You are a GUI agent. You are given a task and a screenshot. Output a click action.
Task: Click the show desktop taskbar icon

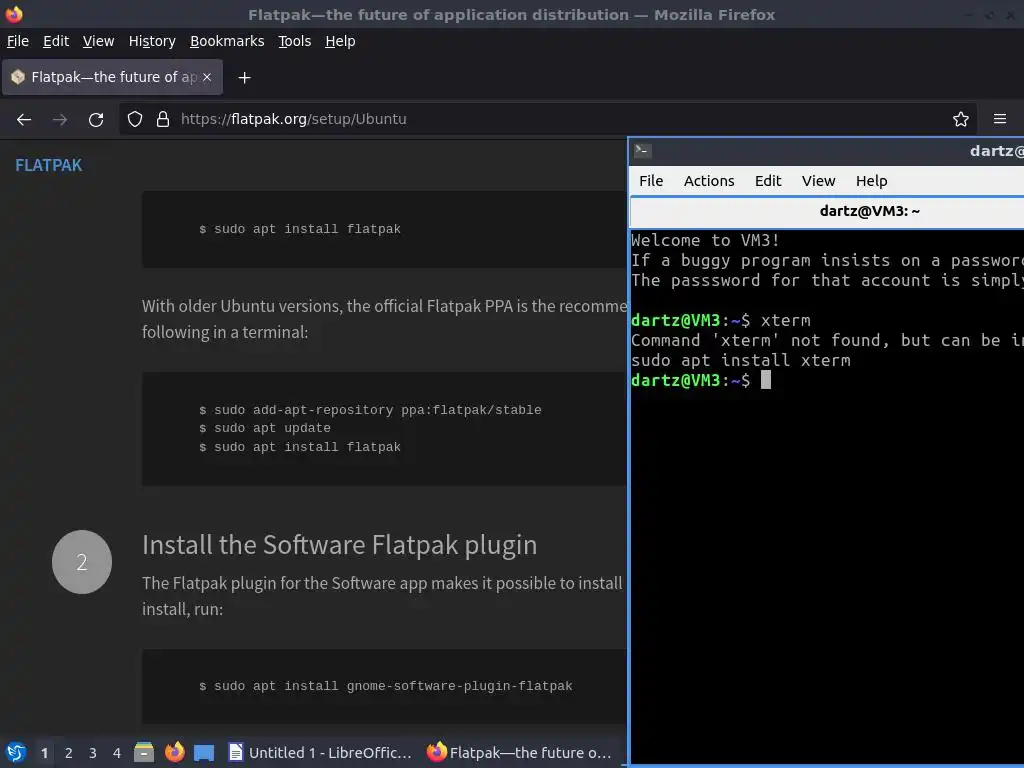pyautogui.click(x=204, y=752)
